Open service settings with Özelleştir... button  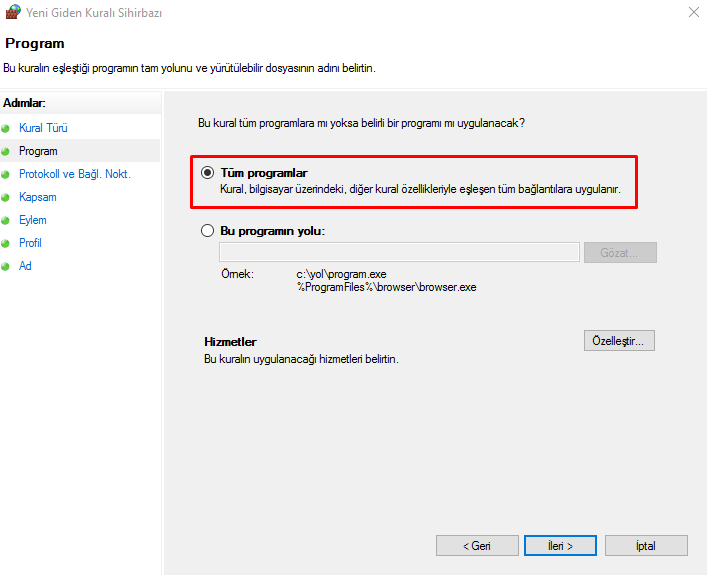click(618, 341)
